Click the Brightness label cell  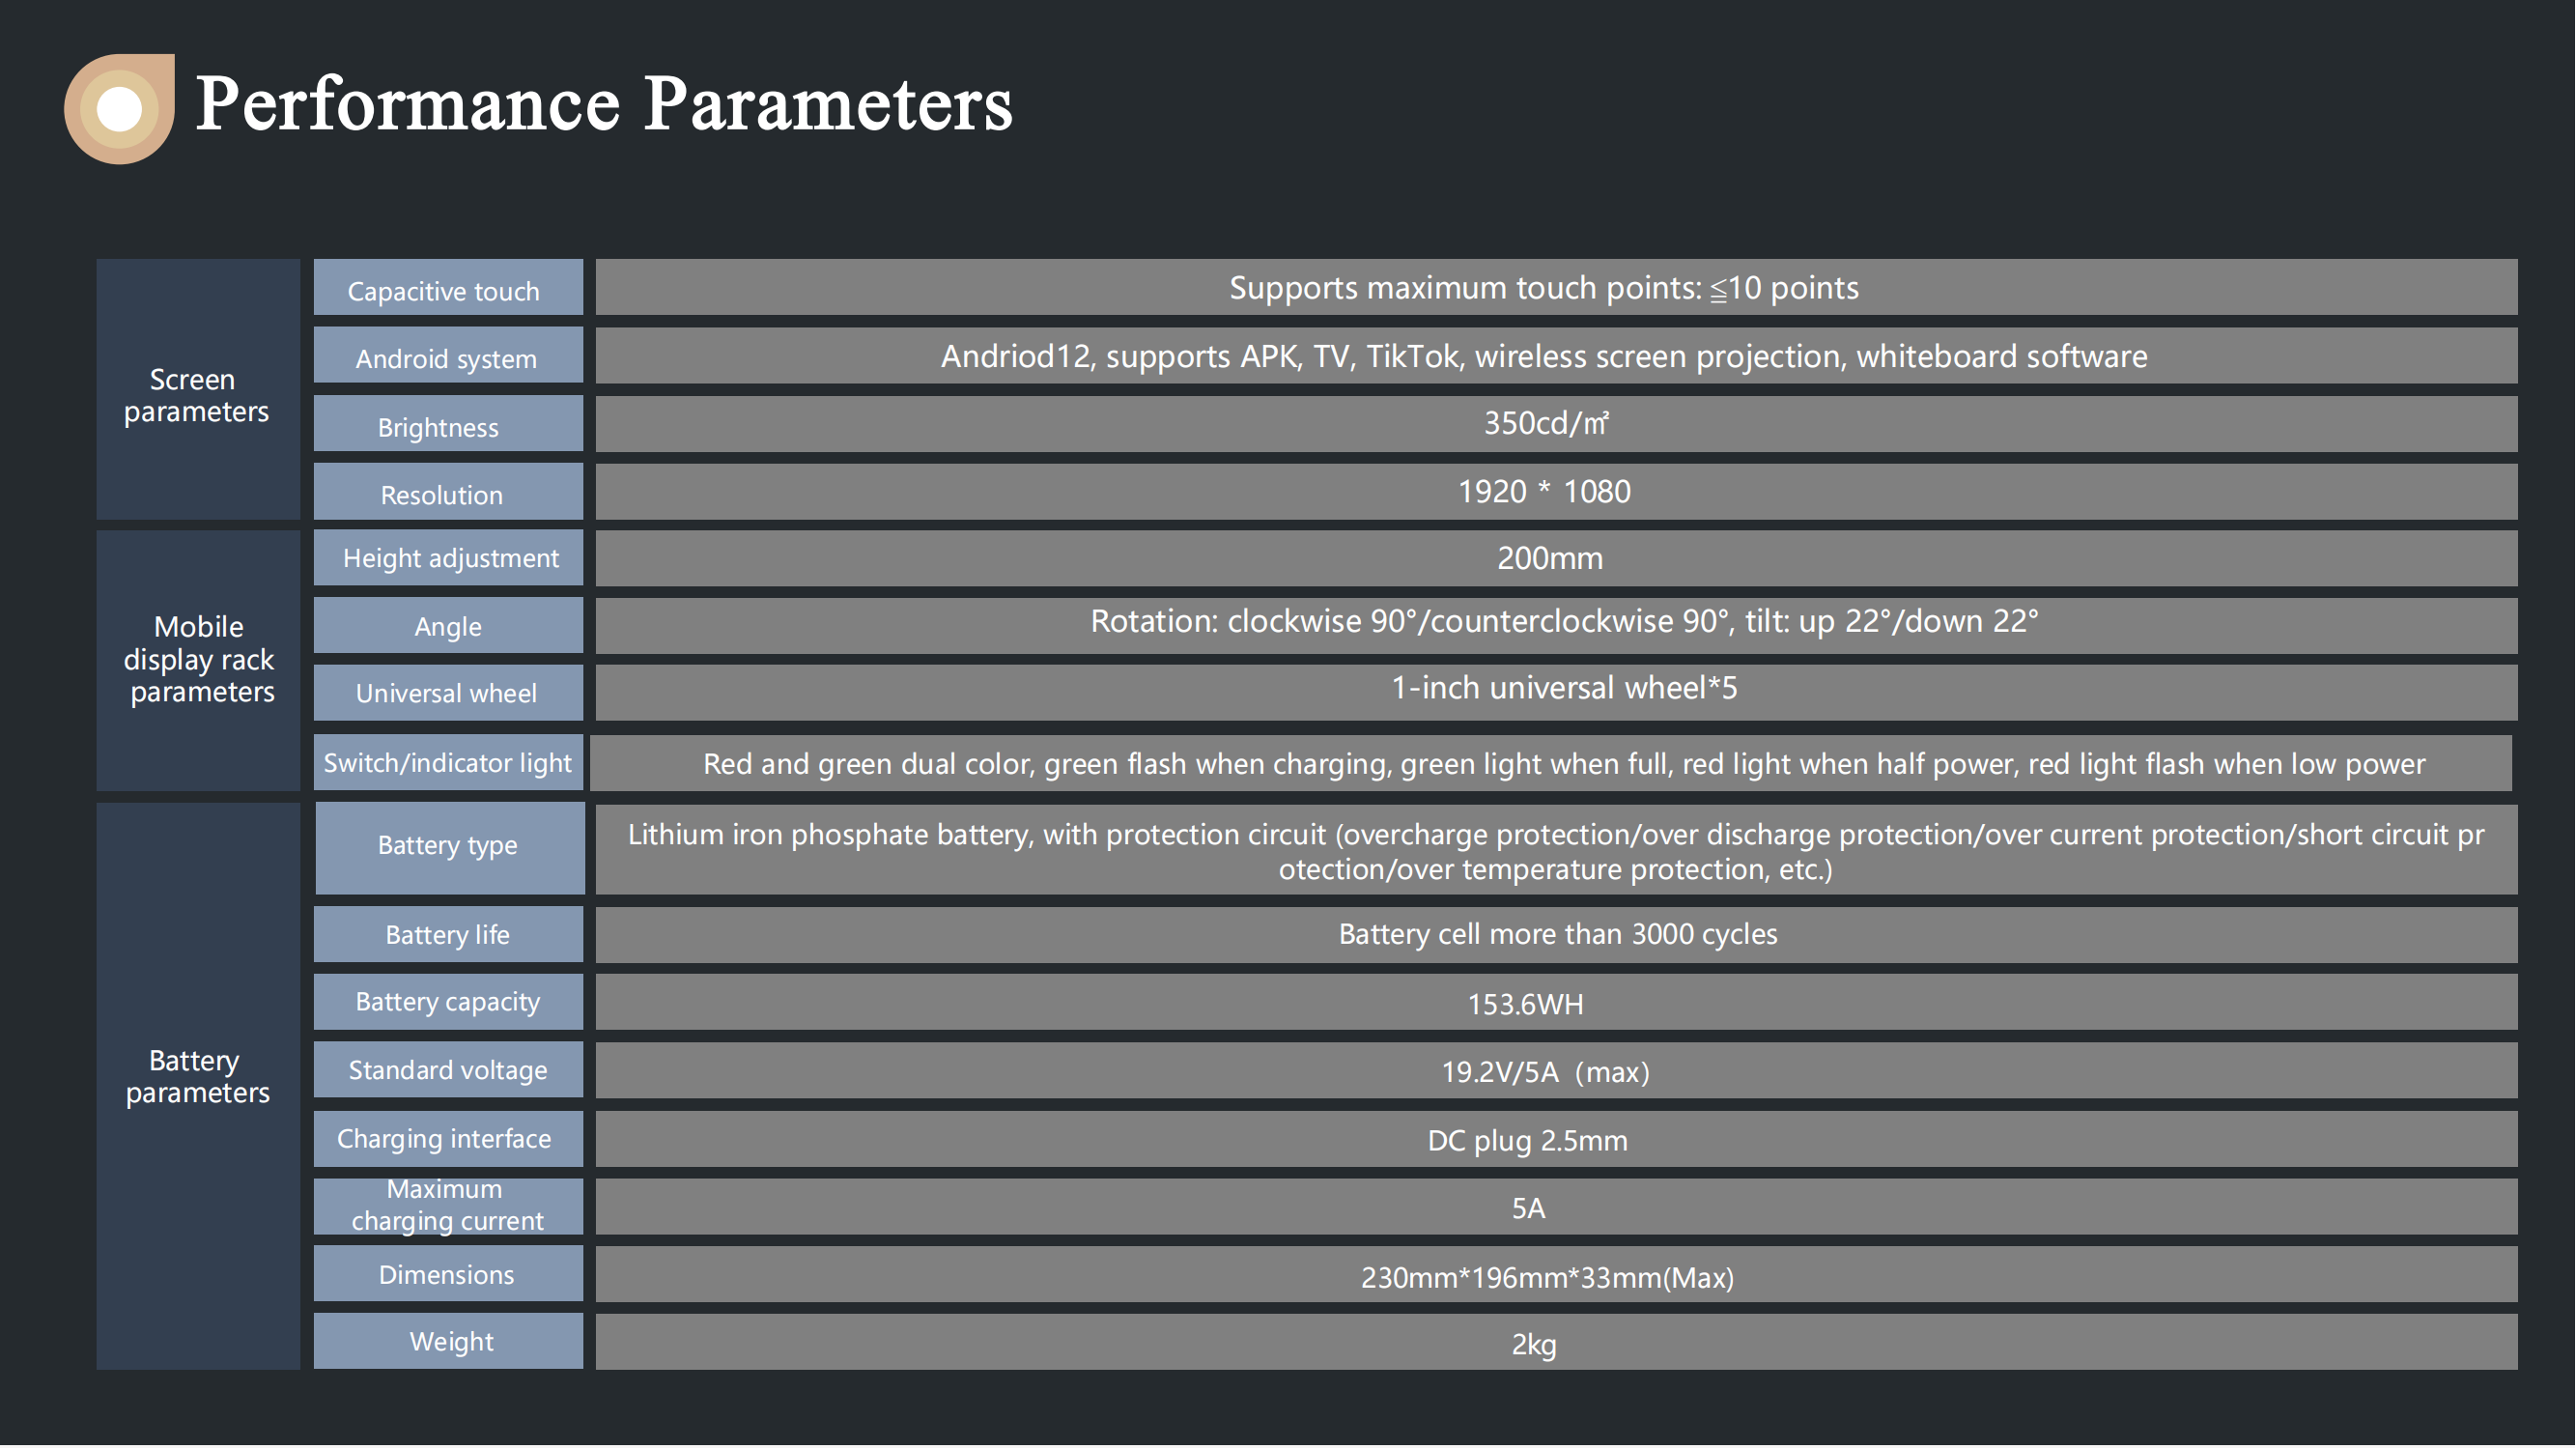point(447,425)
